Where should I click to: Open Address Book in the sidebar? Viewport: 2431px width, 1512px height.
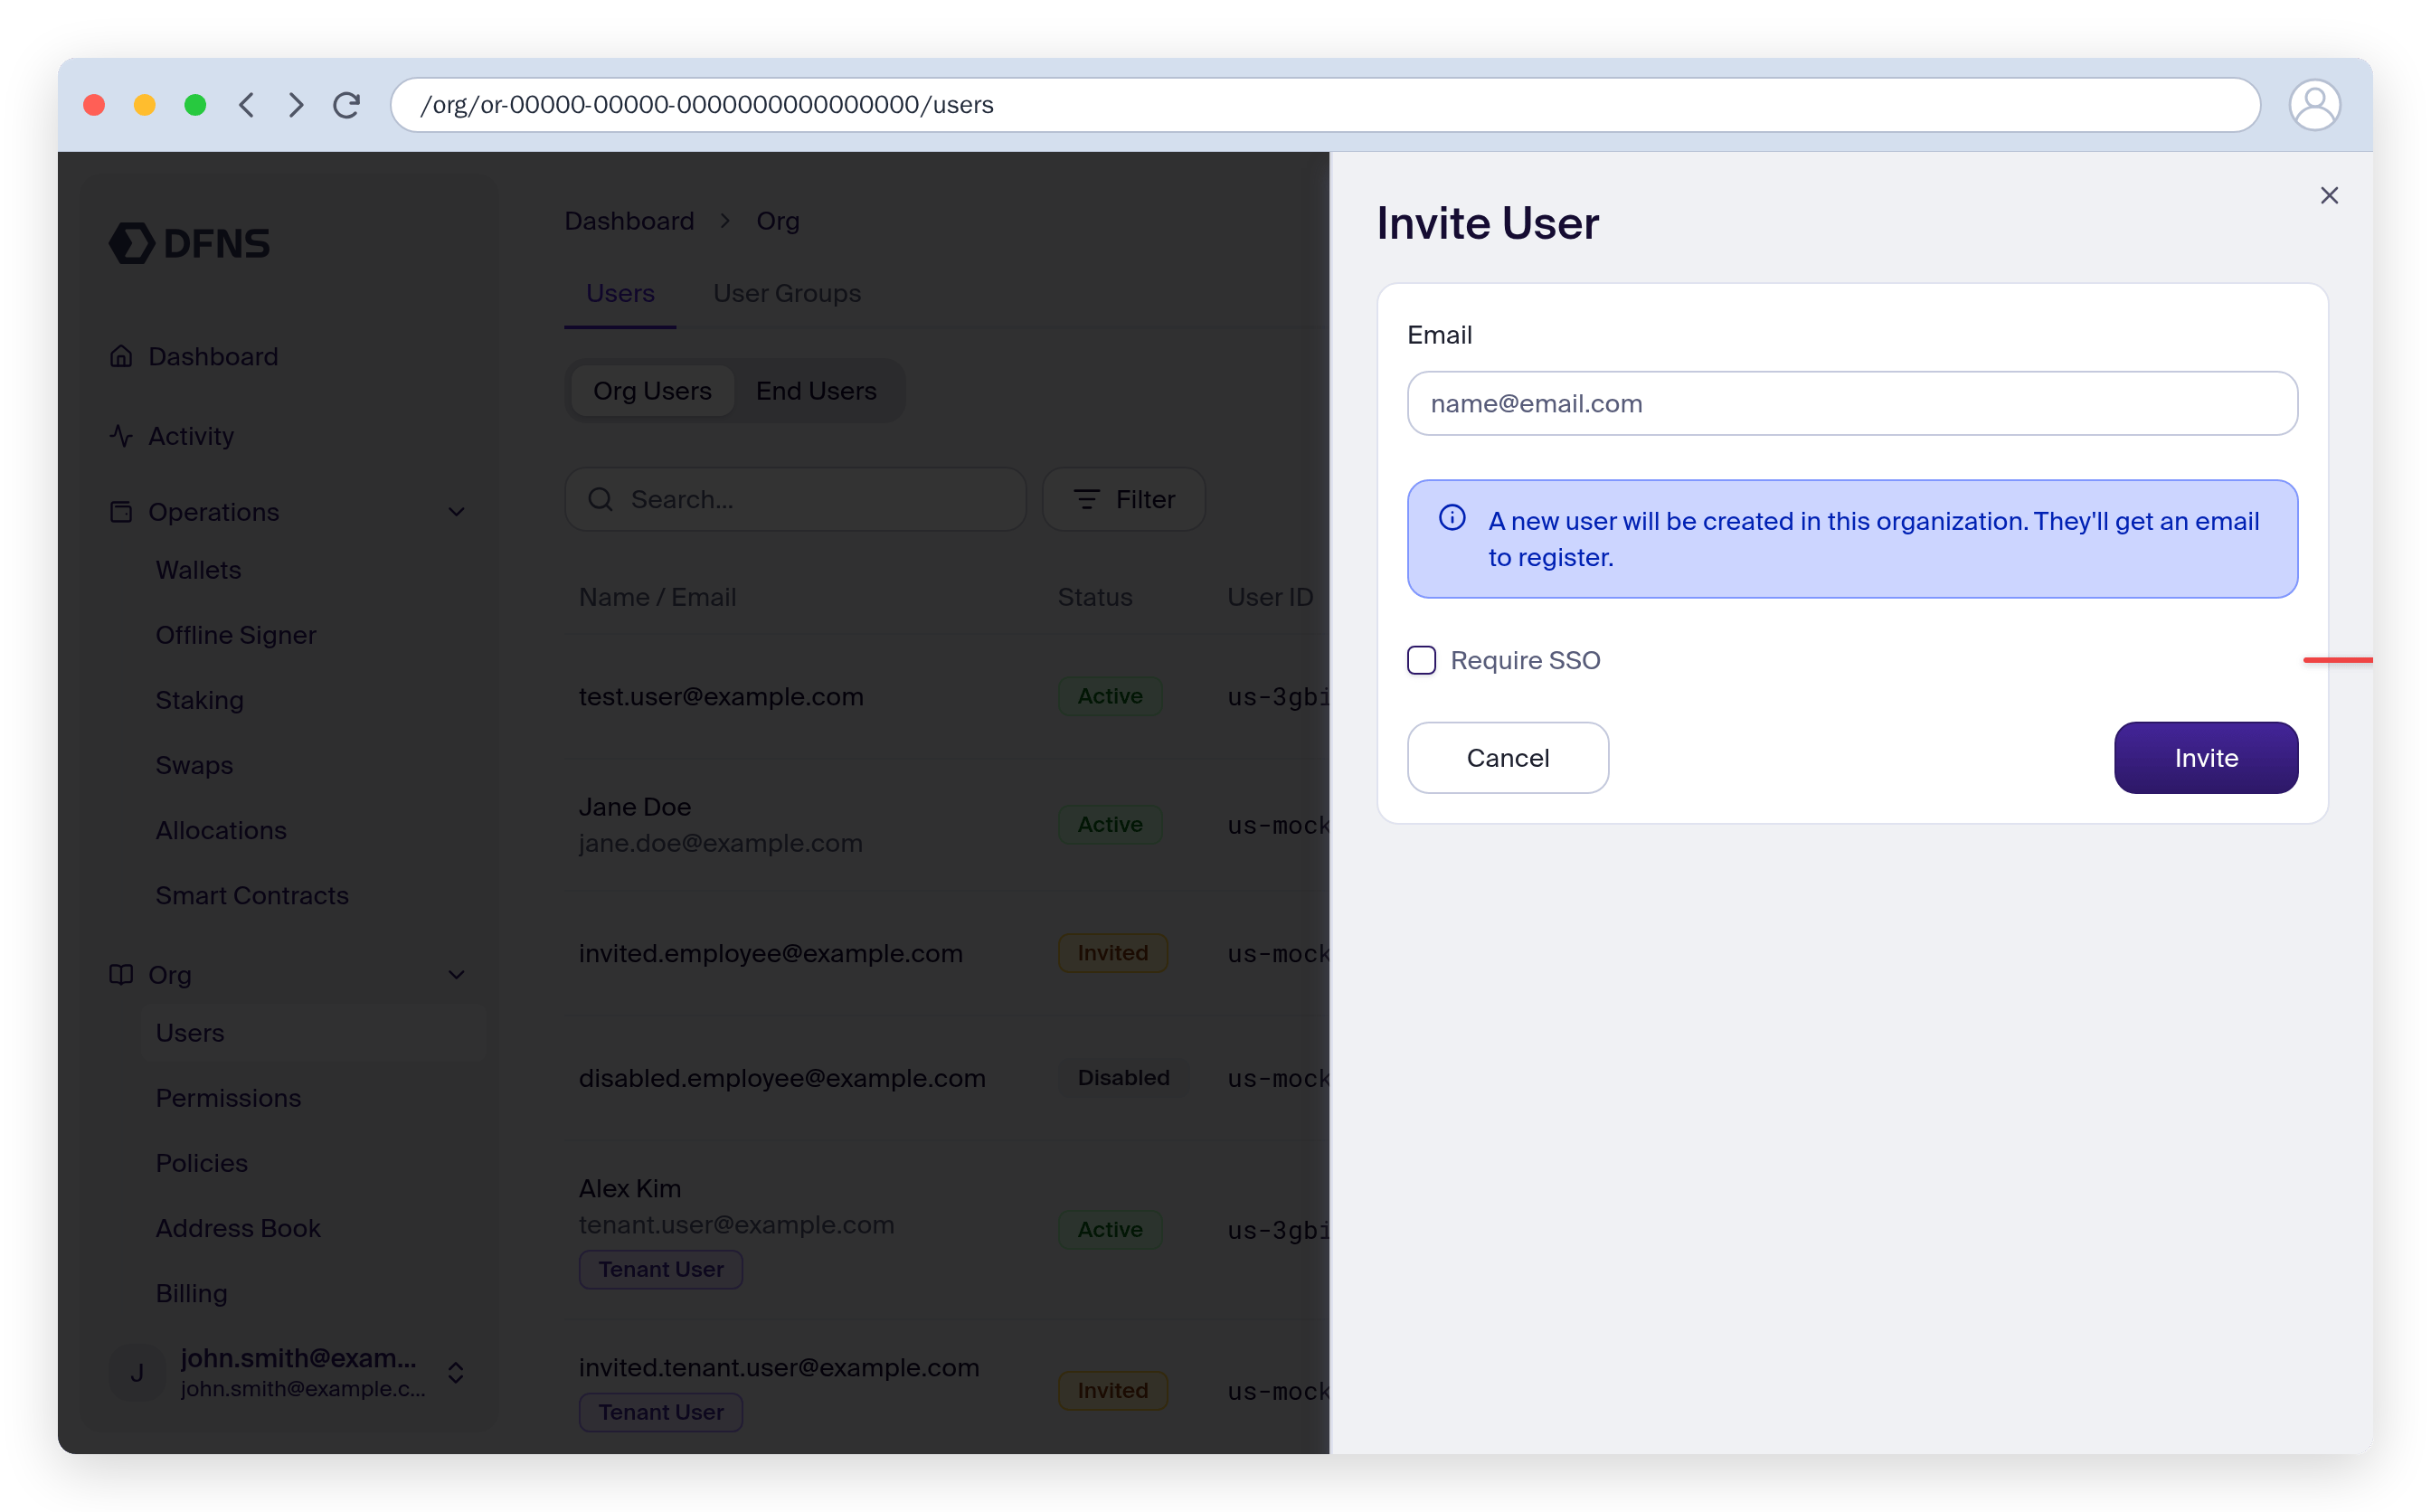pyautogui.click(x=238, y=1228)
